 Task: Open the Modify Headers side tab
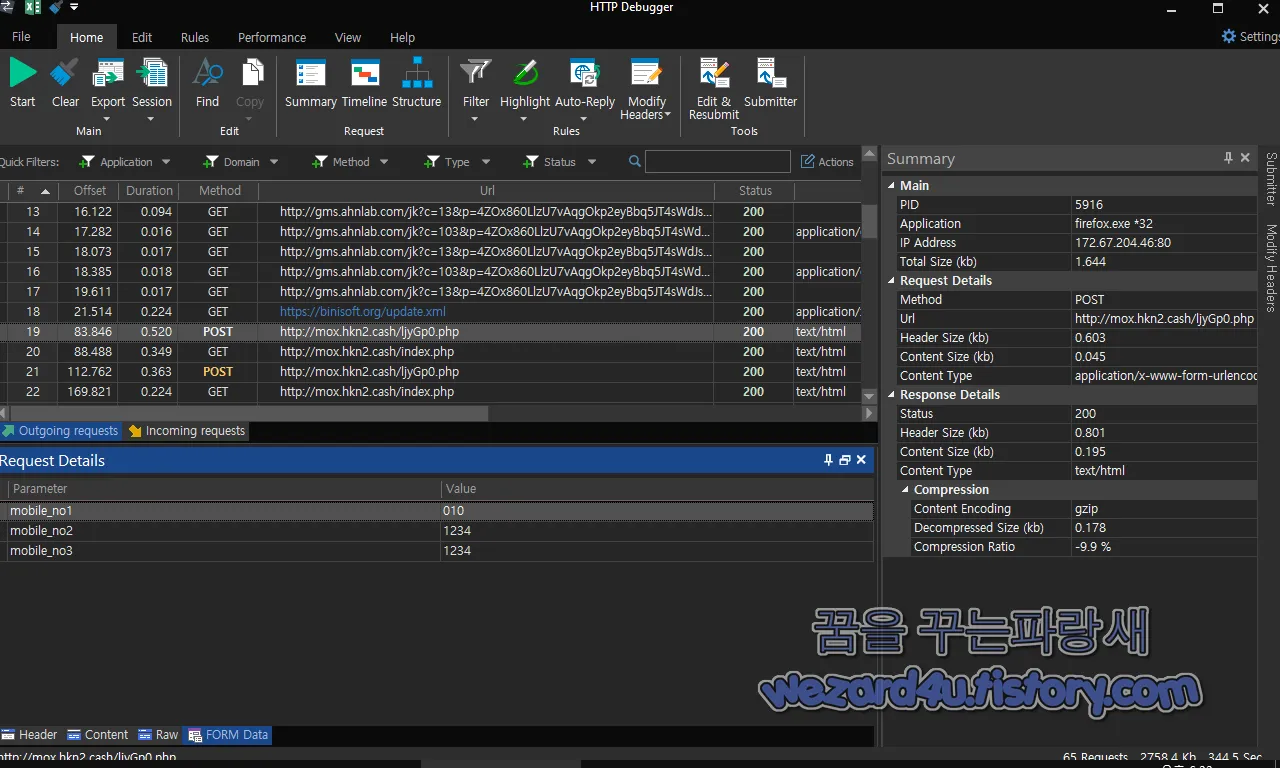click(x=1271, y=268)
